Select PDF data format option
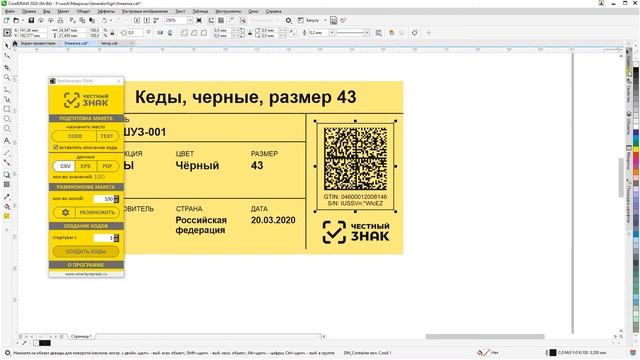 (107, 166)
